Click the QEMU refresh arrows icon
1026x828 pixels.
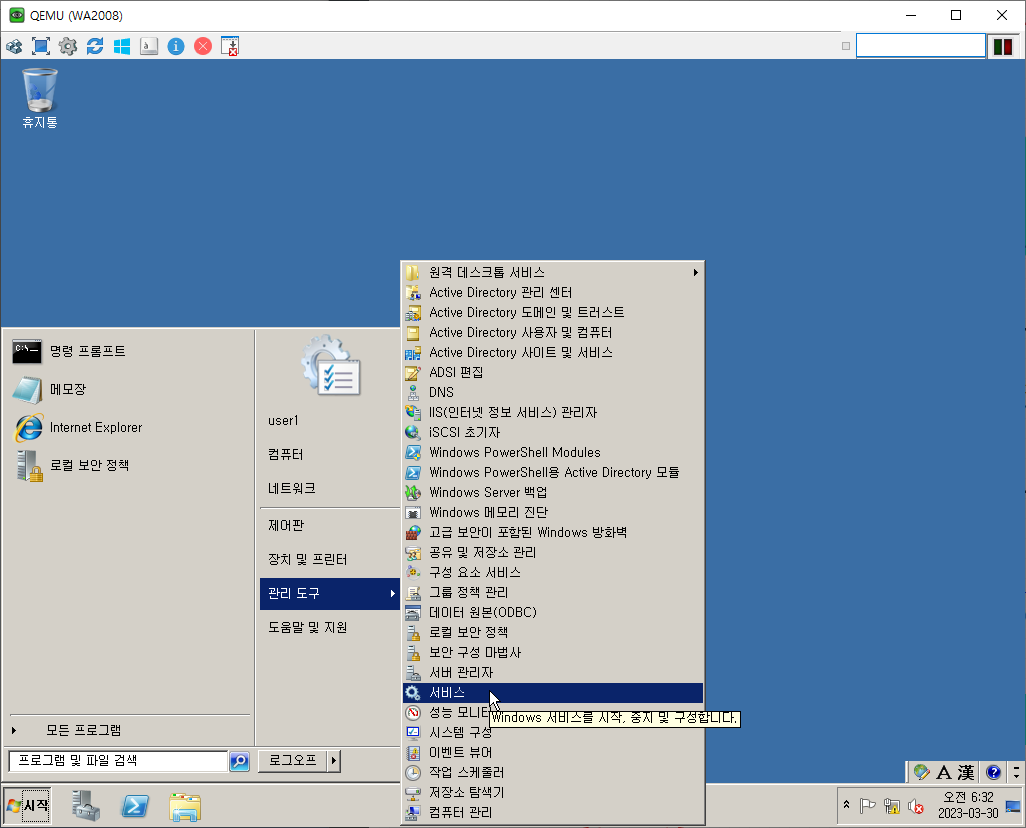95,46
